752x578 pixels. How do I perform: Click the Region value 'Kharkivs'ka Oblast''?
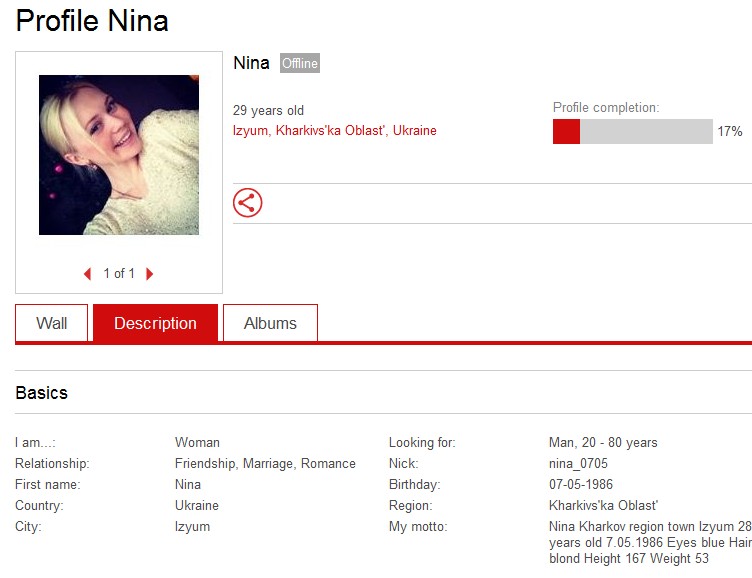click(x=603, y=506)
